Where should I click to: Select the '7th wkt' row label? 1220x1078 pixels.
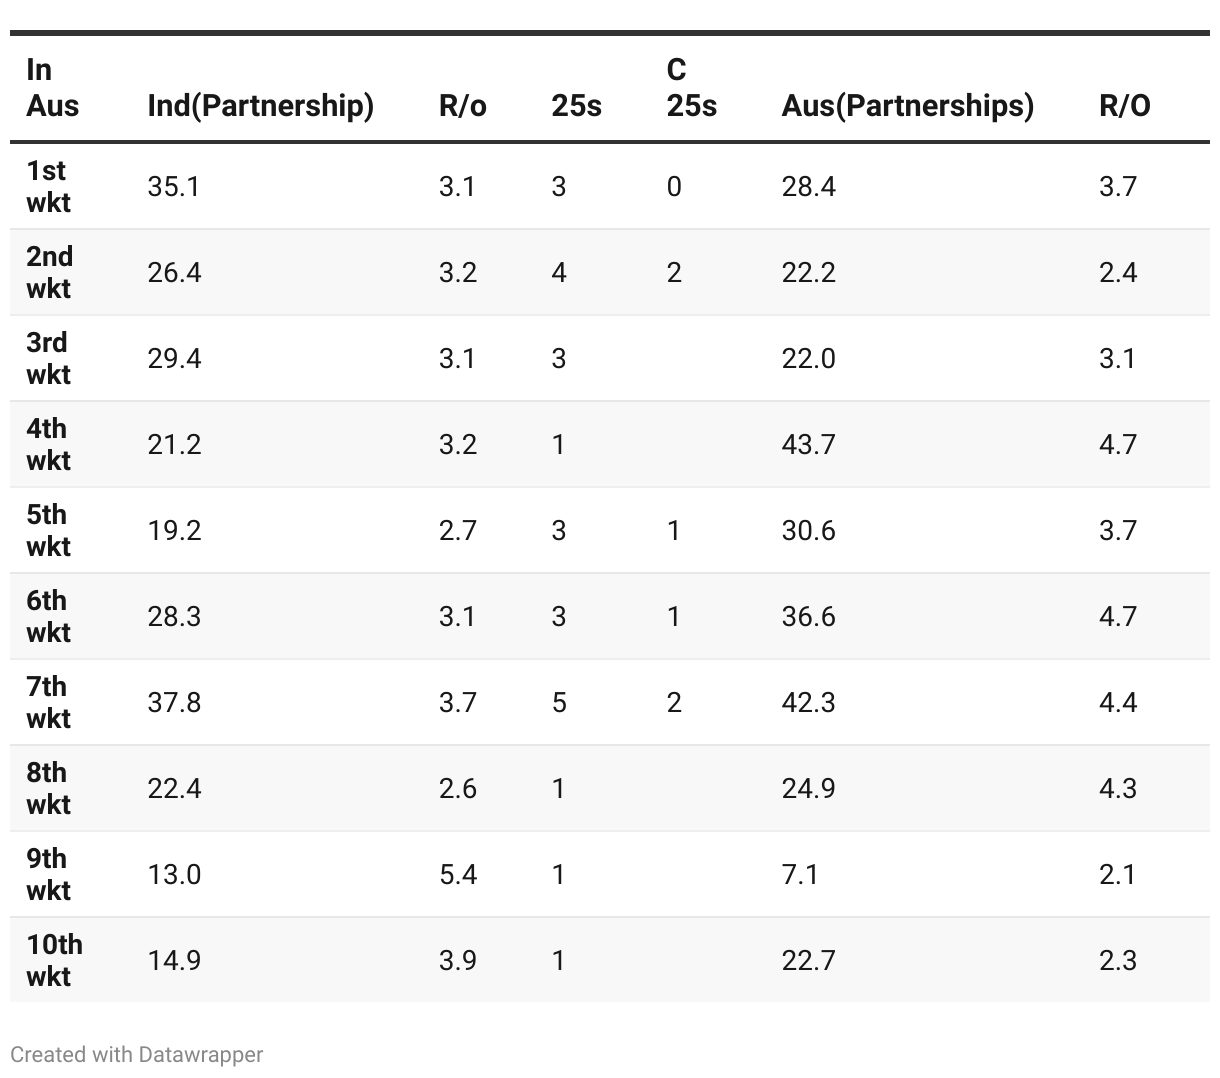coord(48,703)
